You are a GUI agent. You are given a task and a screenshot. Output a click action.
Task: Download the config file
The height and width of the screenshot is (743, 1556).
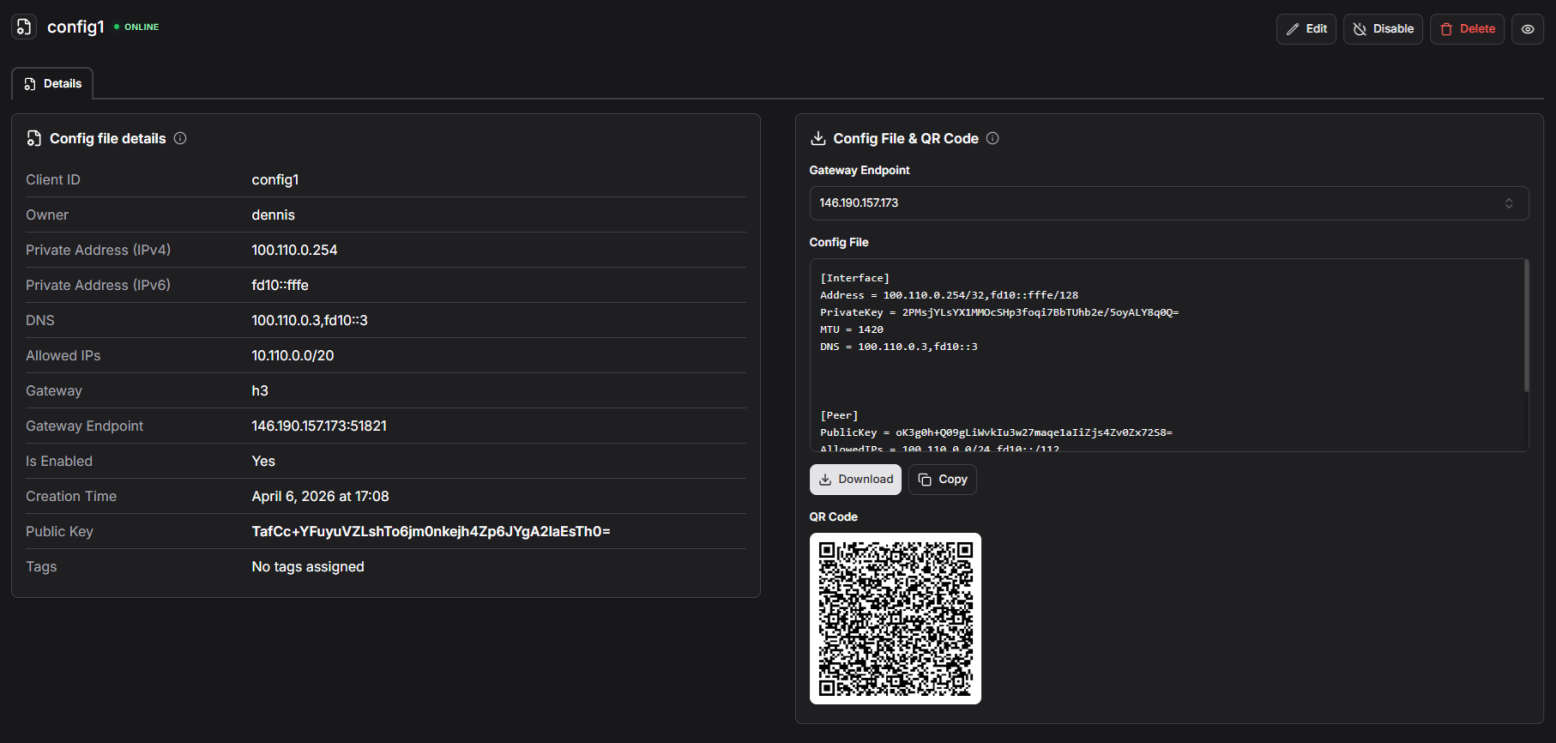(855, 479)
